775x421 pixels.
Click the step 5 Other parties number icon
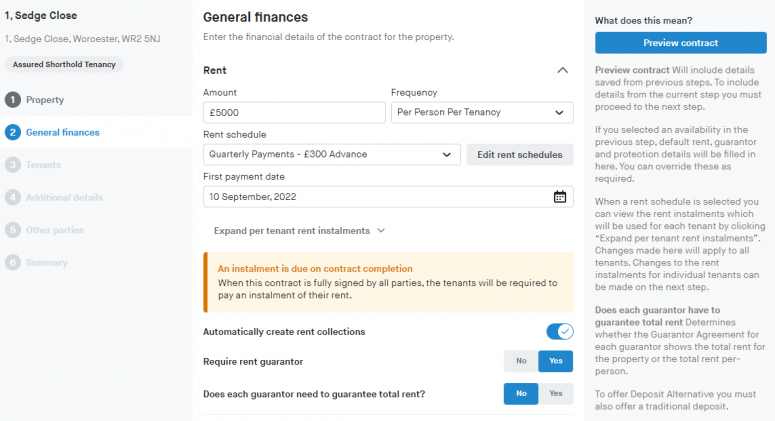pos(13,230)
